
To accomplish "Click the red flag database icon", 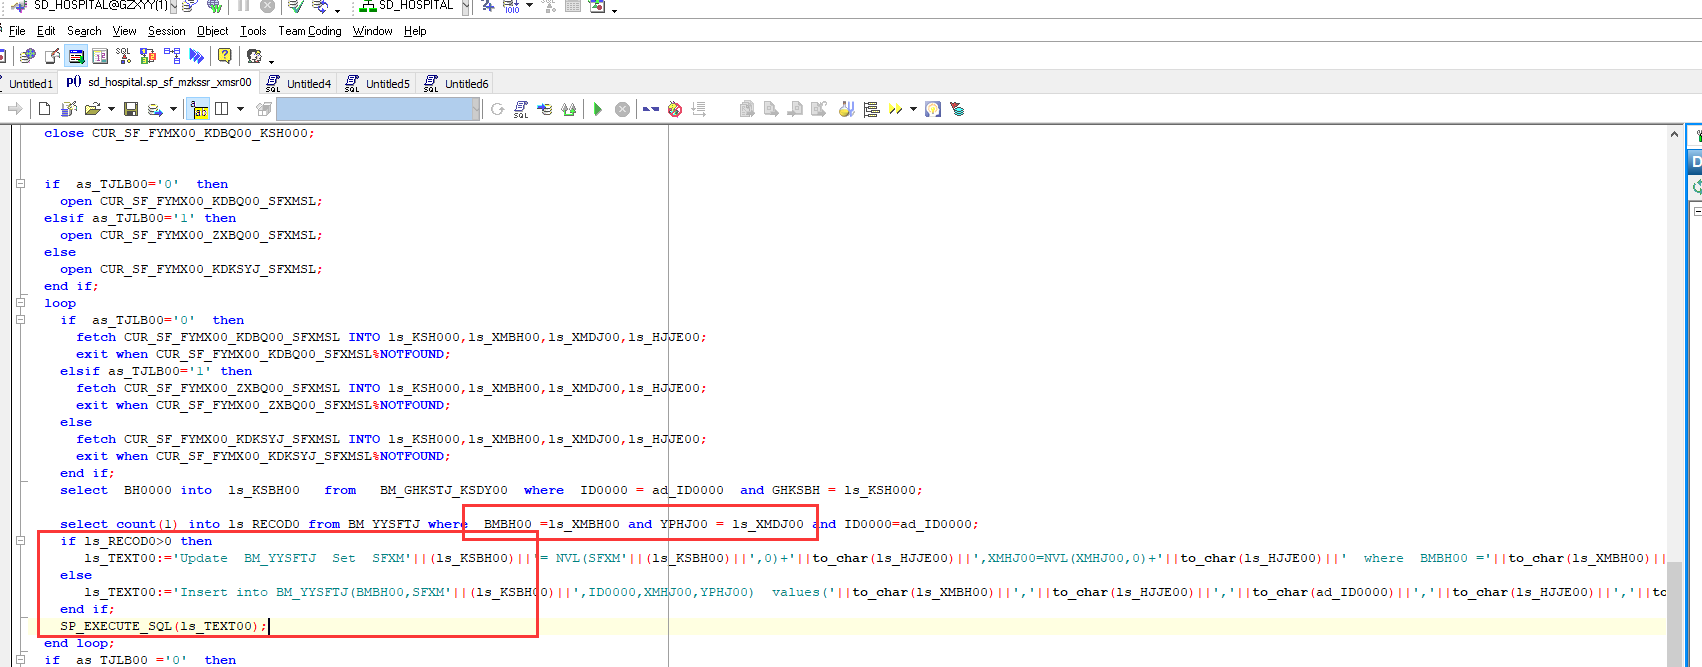I will [x=957, y=109].
